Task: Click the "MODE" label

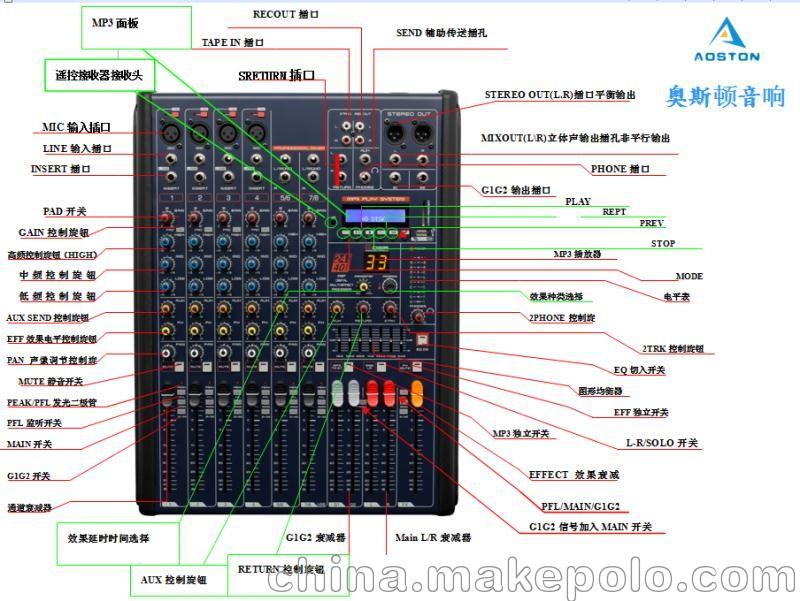Action: (689, 276)
